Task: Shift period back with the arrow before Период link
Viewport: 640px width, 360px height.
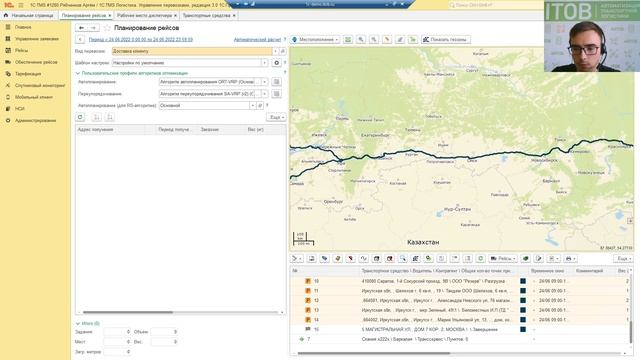Action: (80, 40)
